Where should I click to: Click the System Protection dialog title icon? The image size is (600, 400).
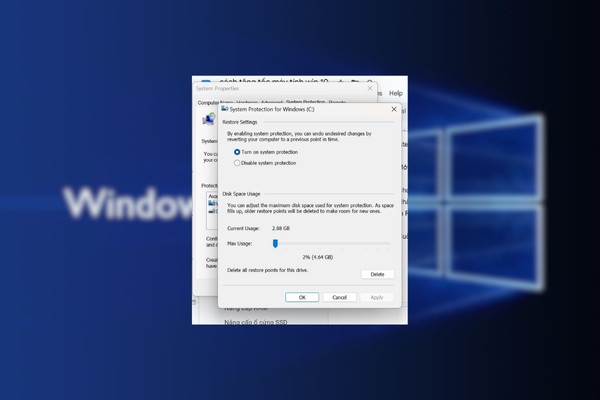tap(225, 109)
